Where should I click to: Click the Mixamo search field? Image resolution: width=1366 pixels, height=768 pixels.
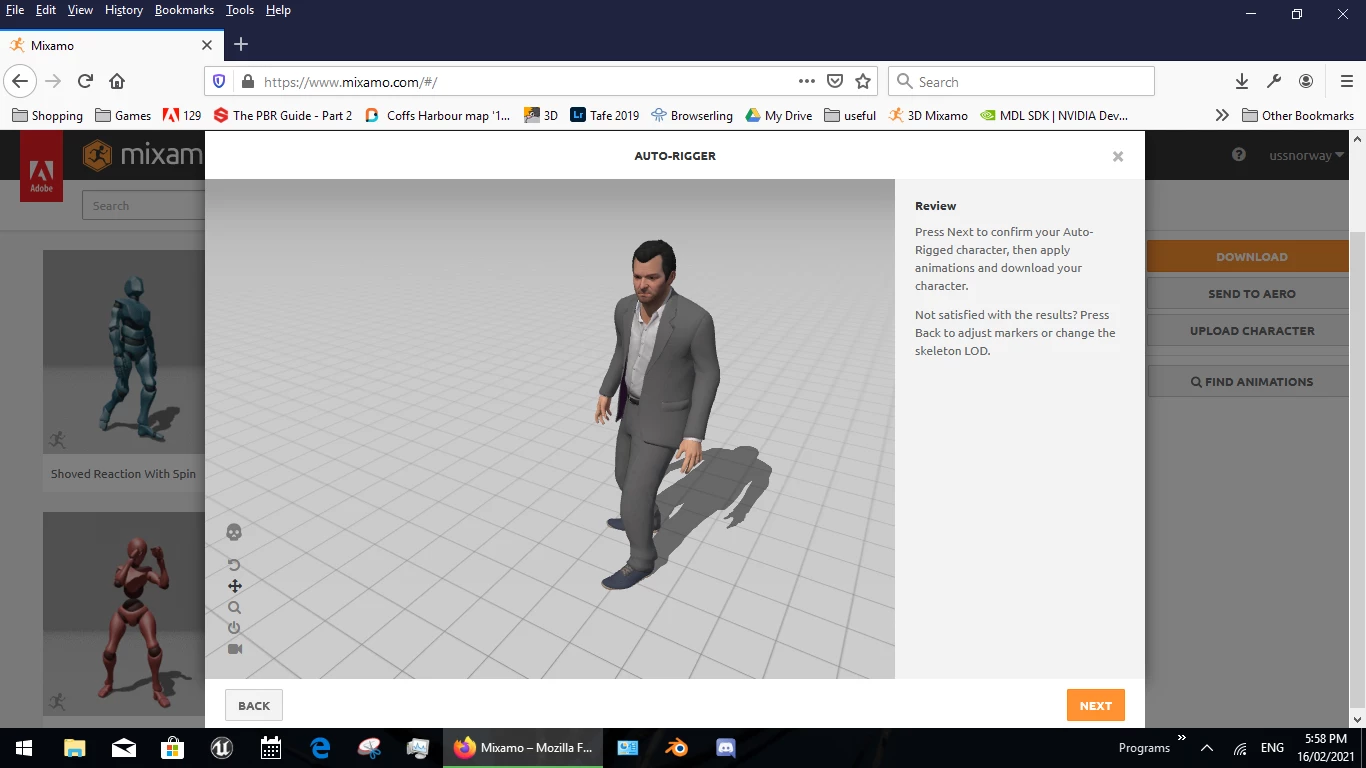pos(143,206)
